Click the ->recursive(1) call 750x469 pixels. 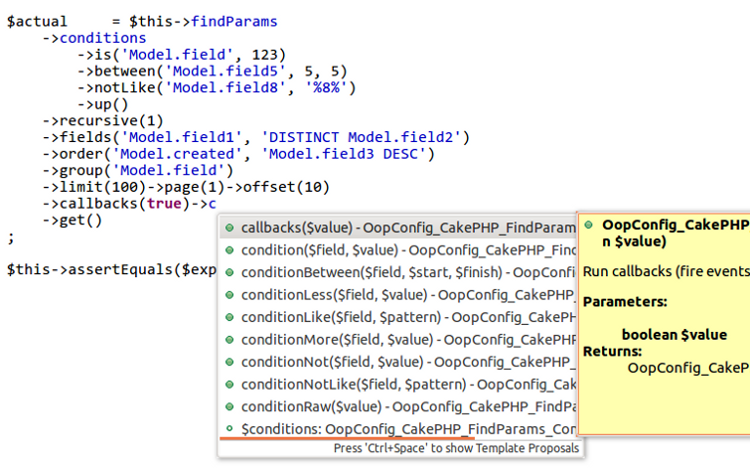click(x=103, y=120)
